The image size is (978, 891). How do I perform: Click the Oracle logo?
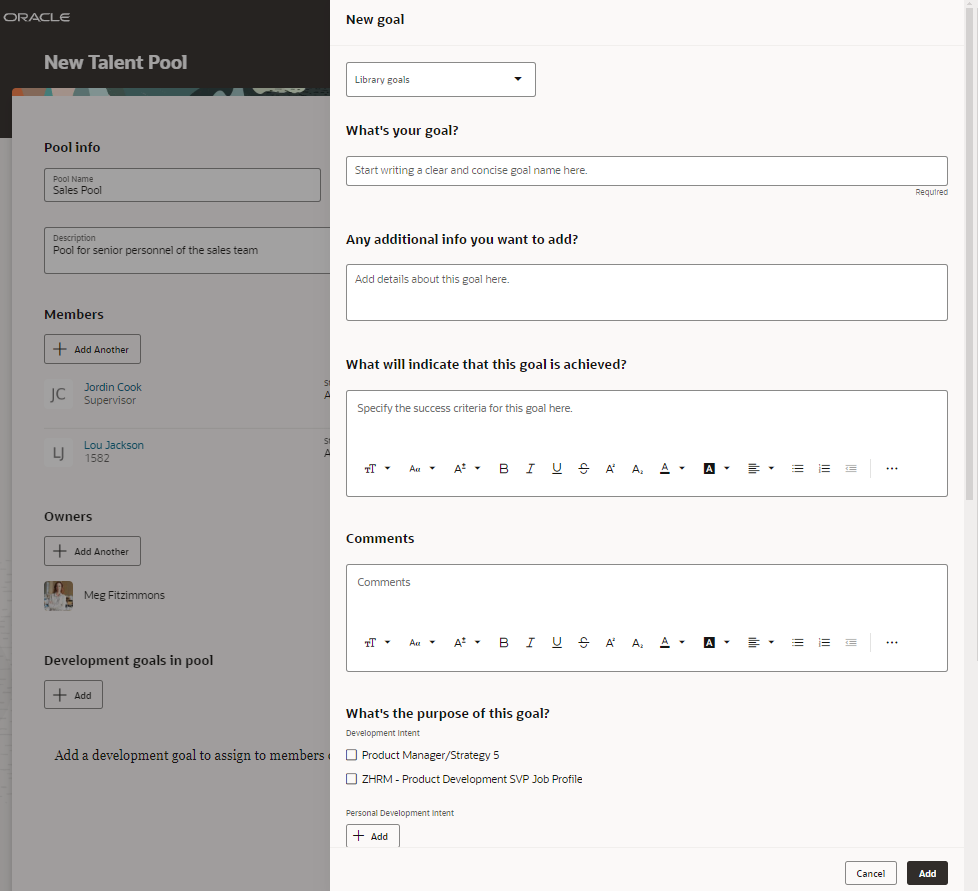37,17
